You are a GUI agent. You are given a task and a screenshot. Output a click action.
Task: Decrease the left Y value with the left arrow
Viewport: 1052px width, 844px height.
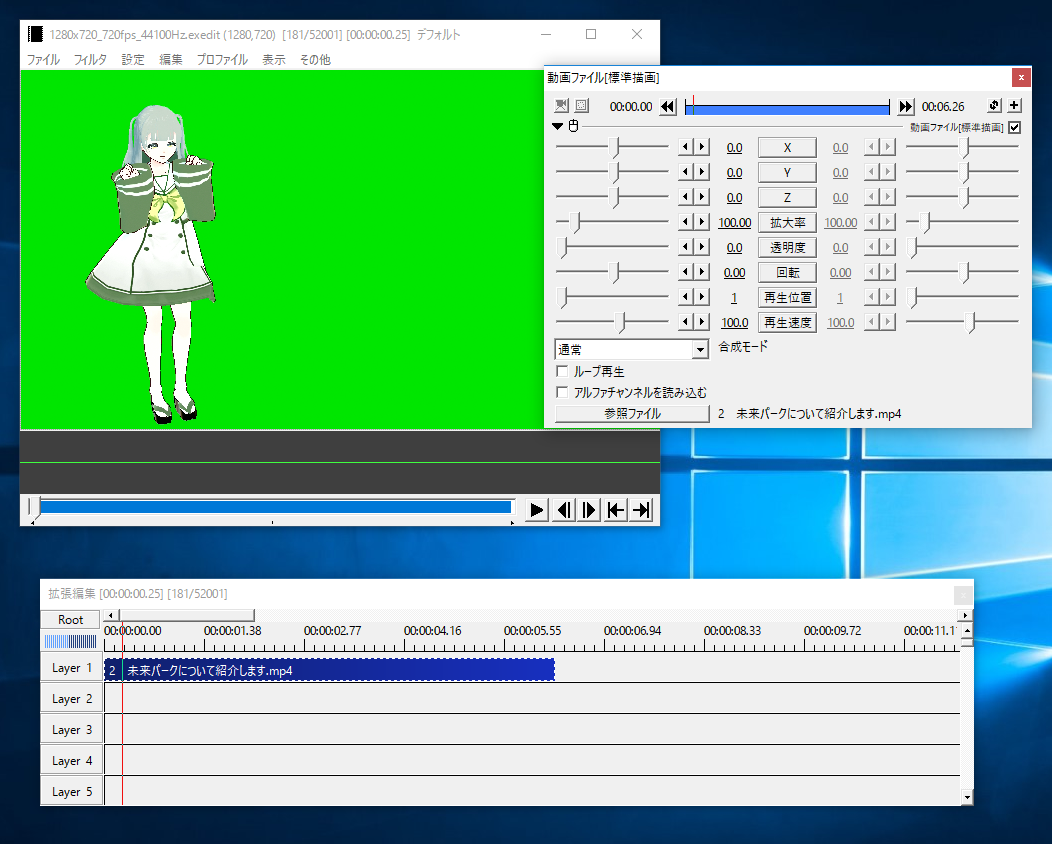click(x=685, y=172)
